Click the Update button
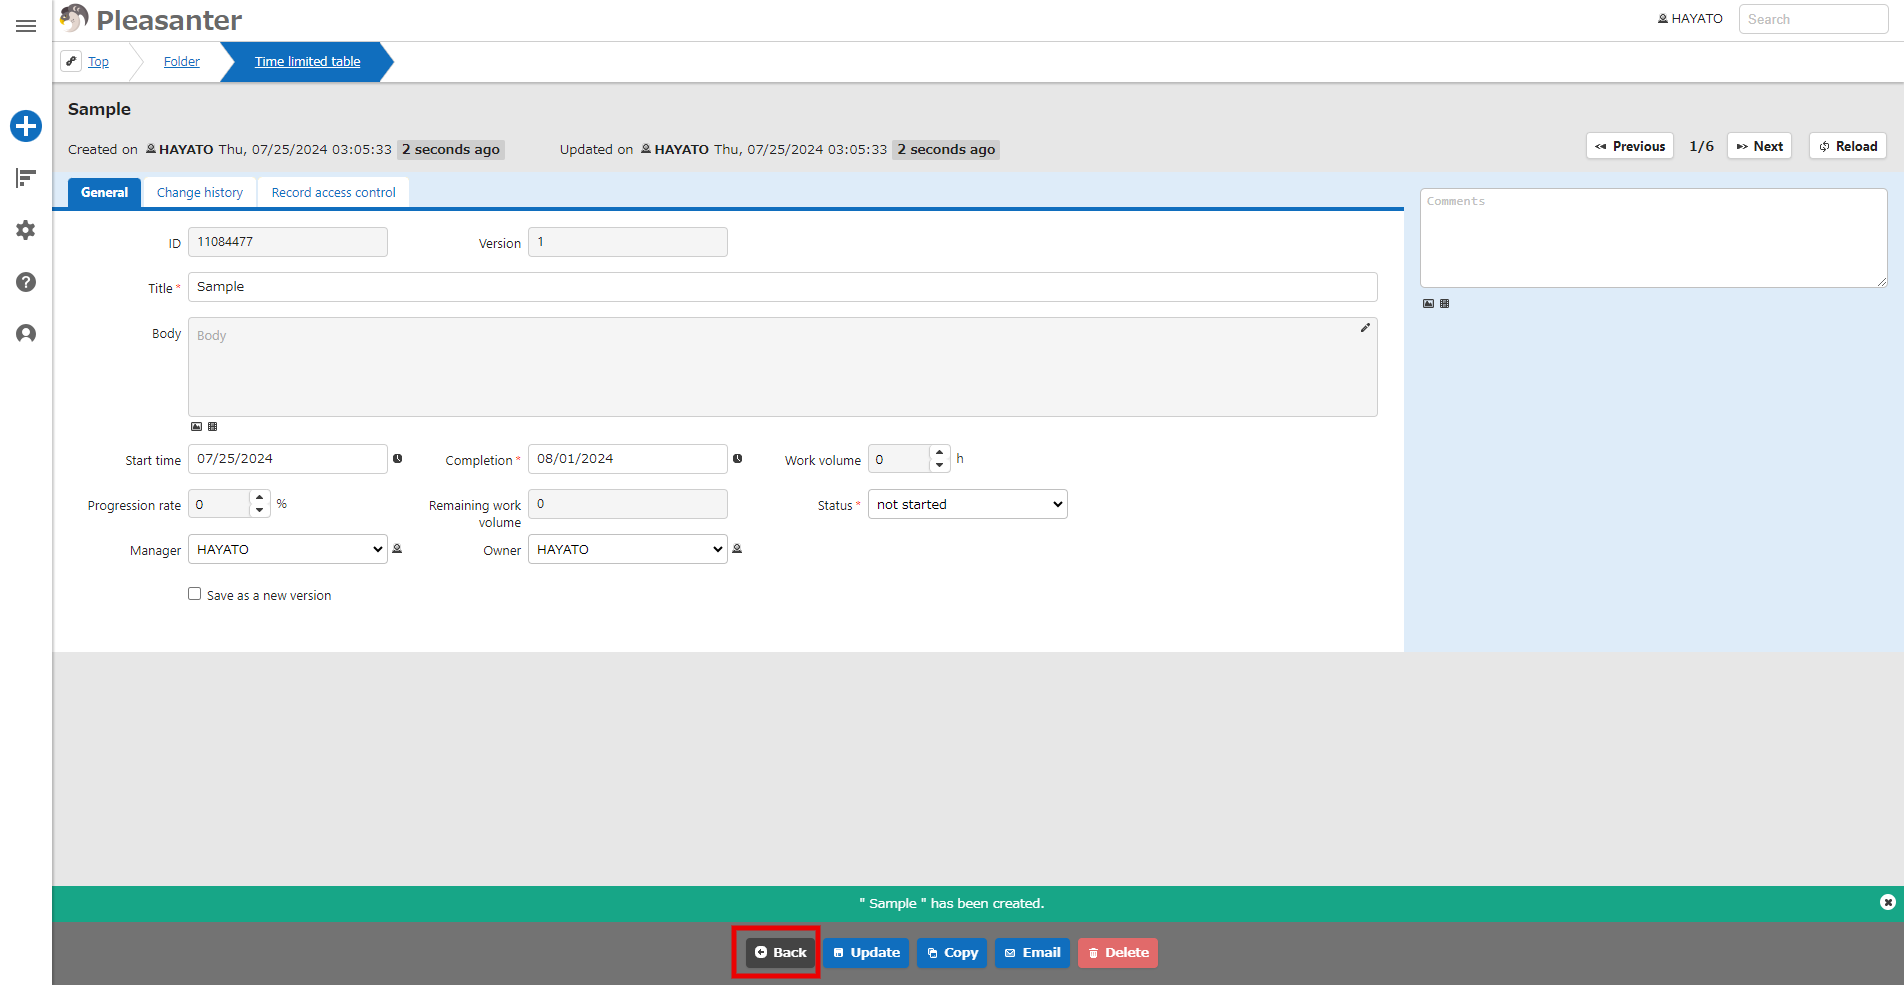The height and width of the screenshot is (985, 1904). pyautogui.click(x=866, y=953)
